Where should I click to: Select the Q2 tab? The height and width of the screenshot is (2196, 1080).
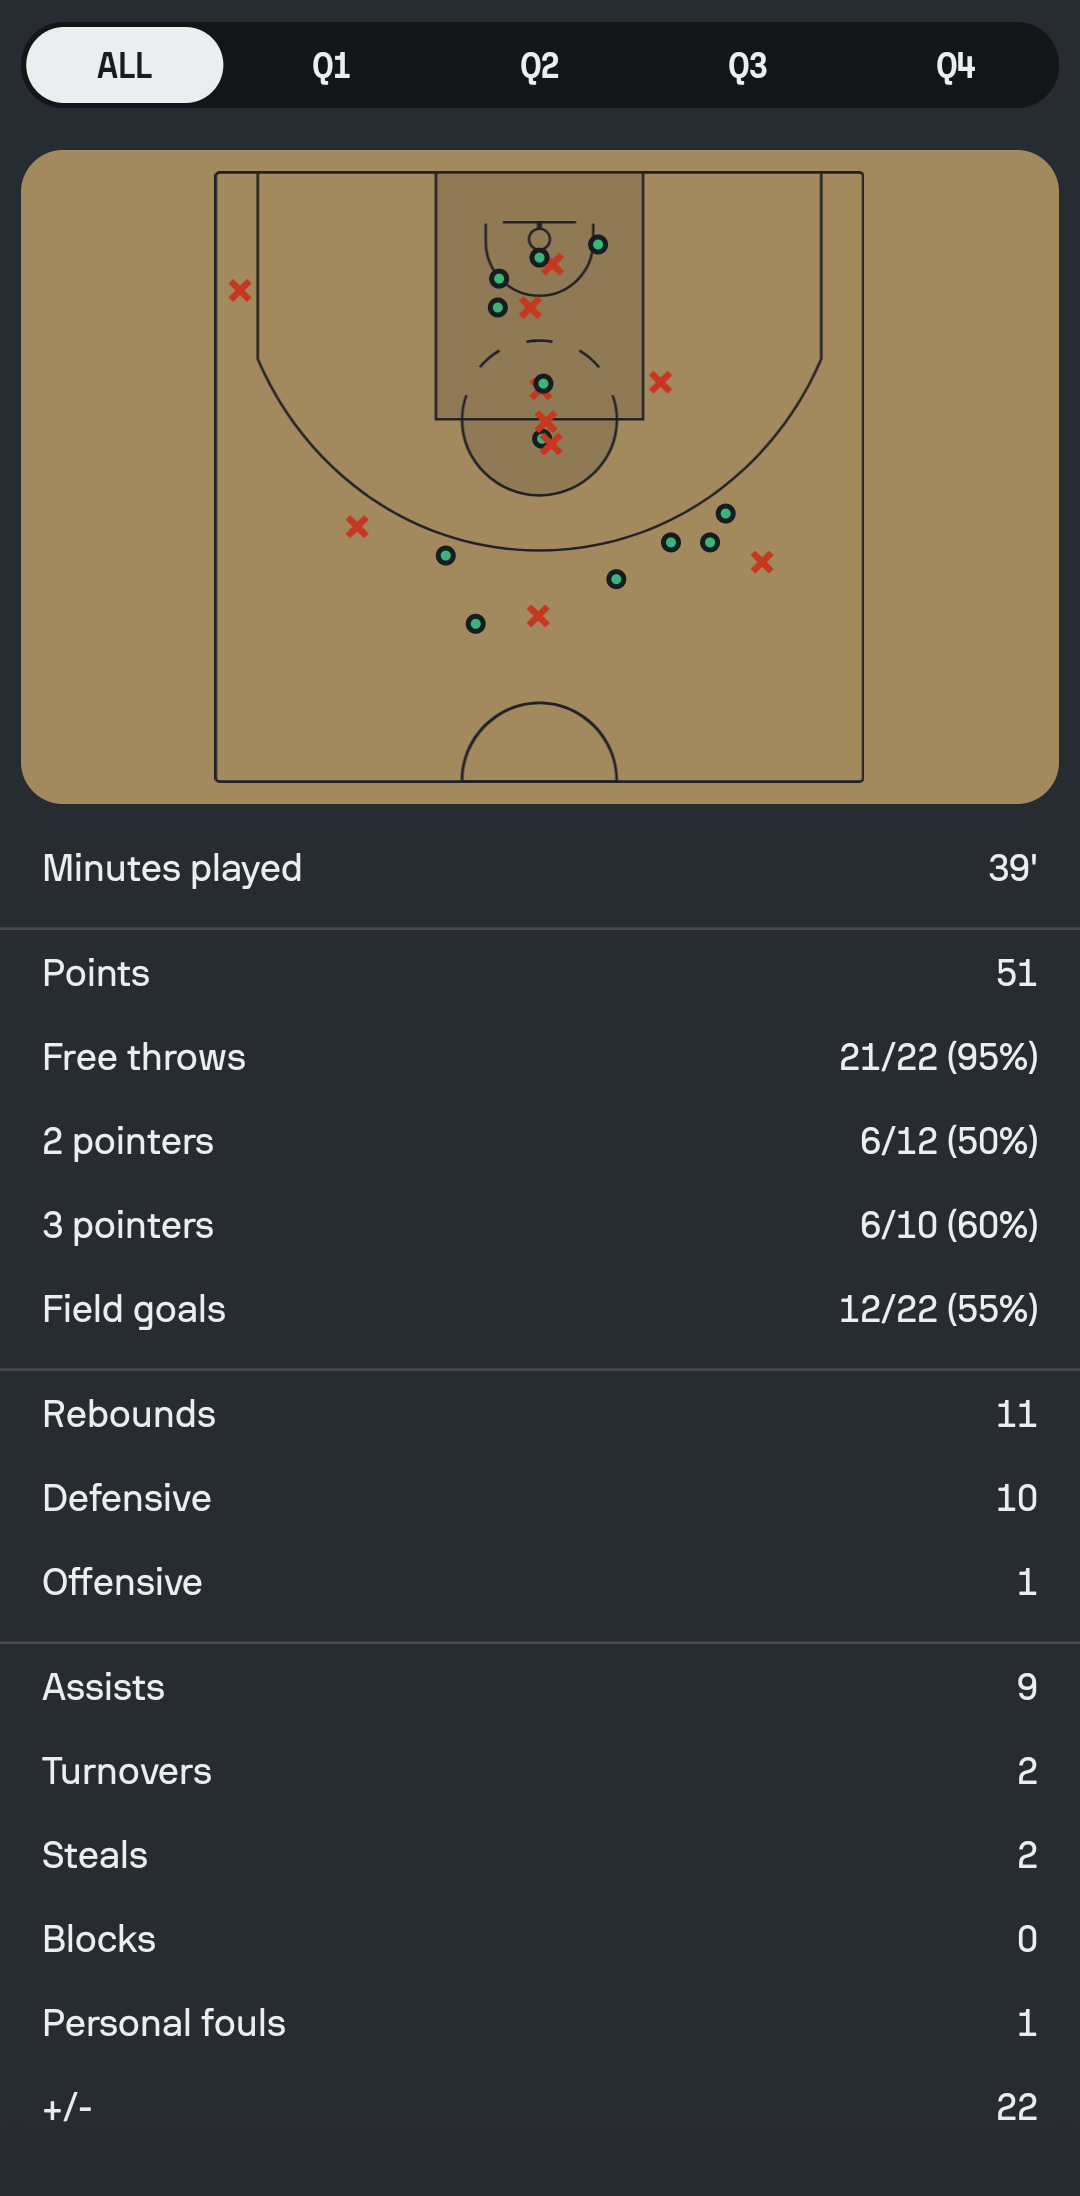[x=539, y=66]
